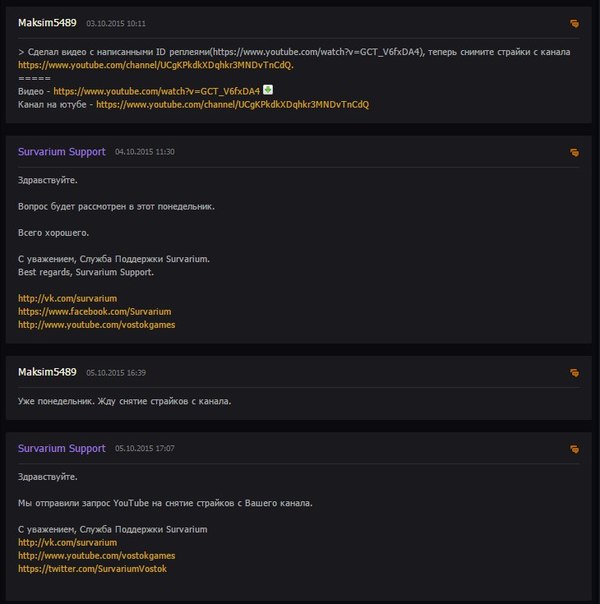This screenshot has width=600, height=604.
Task: Open Survarium Support name on 05.10.2015 17:07 post
Action: point(61,448)
